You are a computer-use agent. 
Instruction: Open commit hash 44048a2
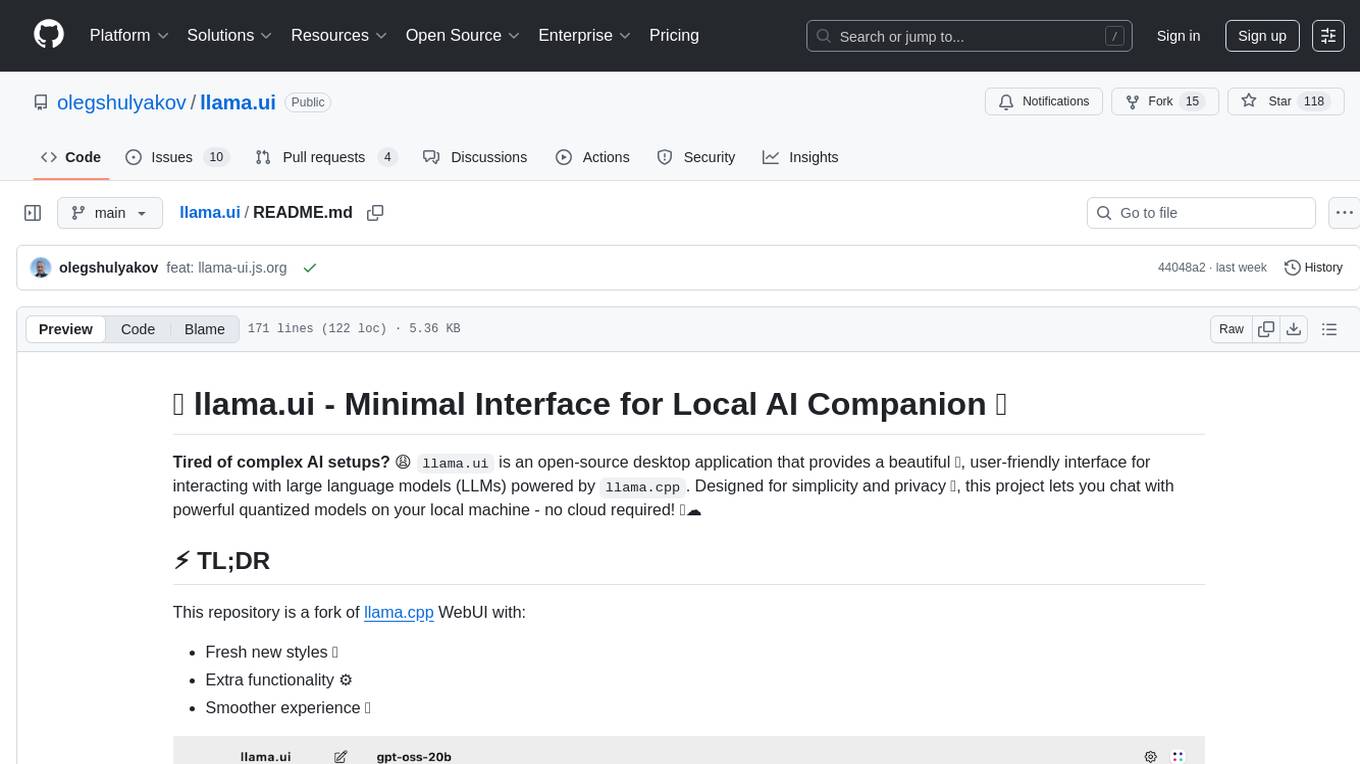1181,268
